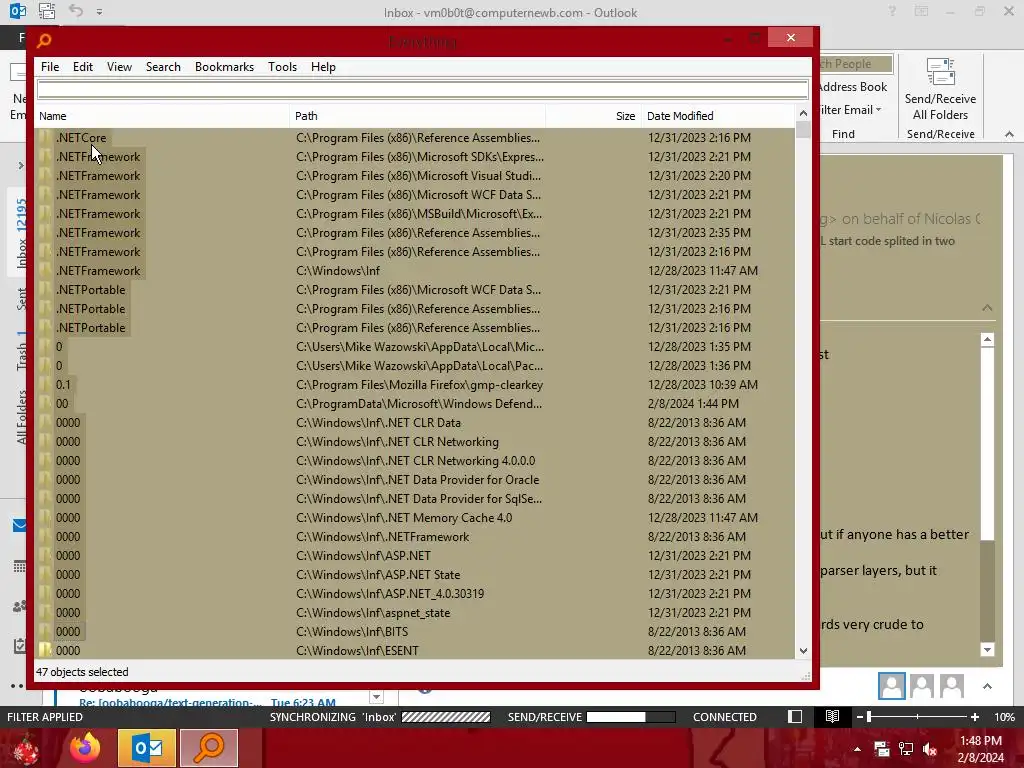Open Customize Quick Access Toolbar dropdown
Screen dimensions: 1024x768
99,12
